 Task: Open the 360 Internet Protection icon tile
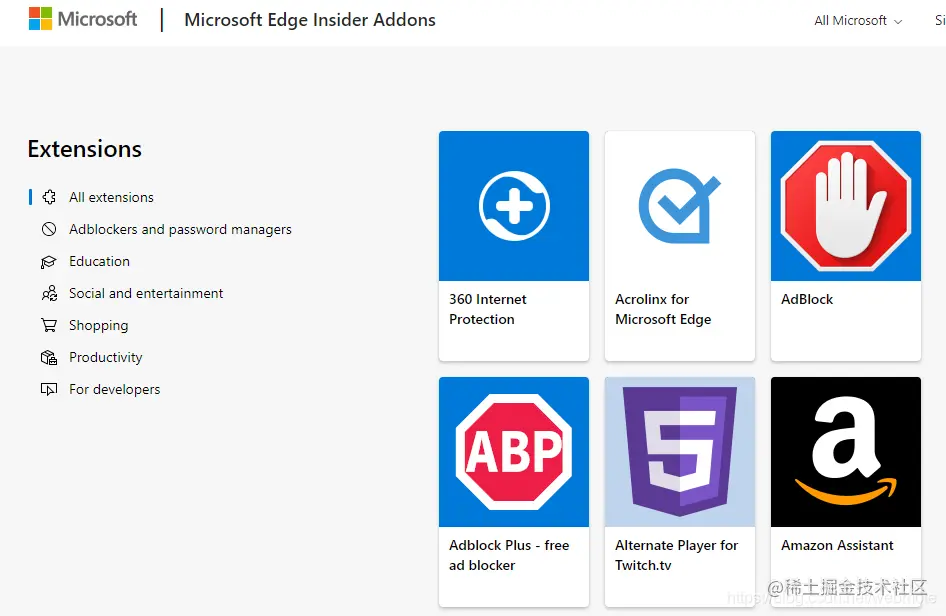[514, 206]
